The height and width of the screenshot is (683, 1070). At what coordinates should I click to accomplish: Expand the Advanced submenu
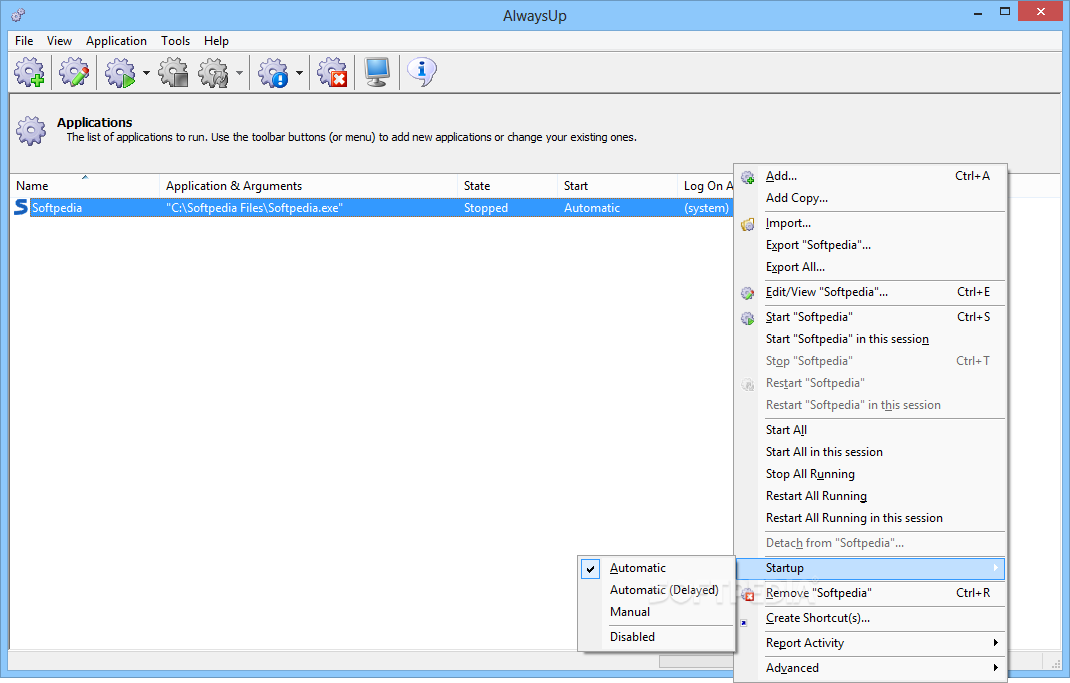coord(870,668)
